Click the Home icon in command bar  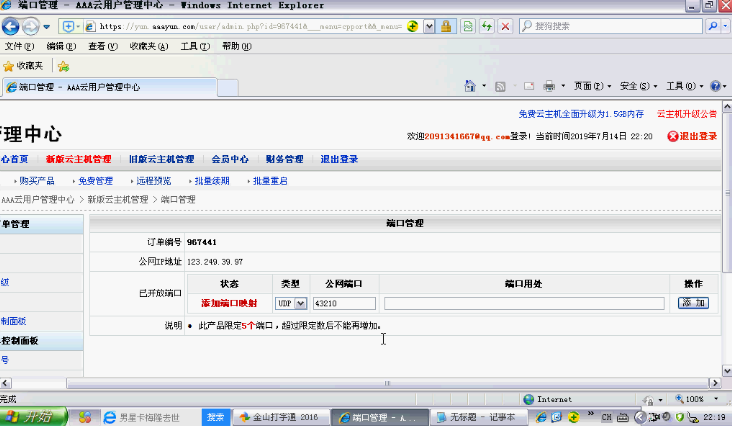click(470, 86)
